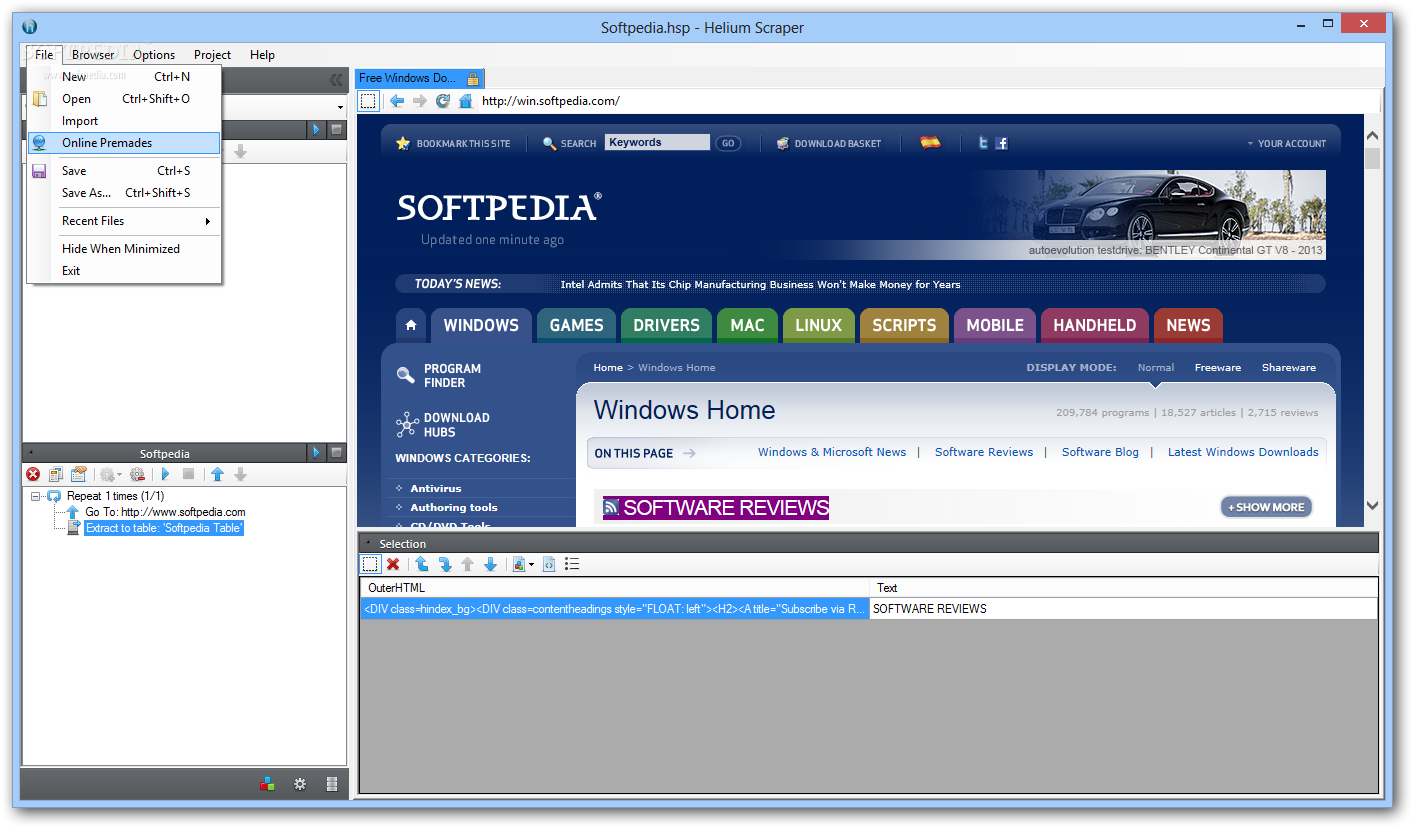
Task: Click gray up arrow in Selection toolbar
Action: click(468, 564)
